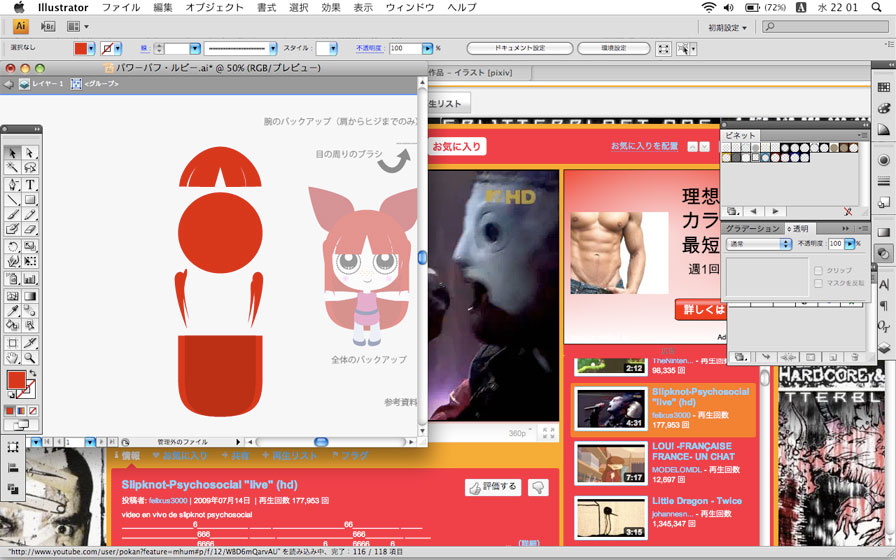Image resolution: width=896 pixels, height=560 pixels.
Task: Open Adobe Bridge via Br icon
Action: point(48,26)
